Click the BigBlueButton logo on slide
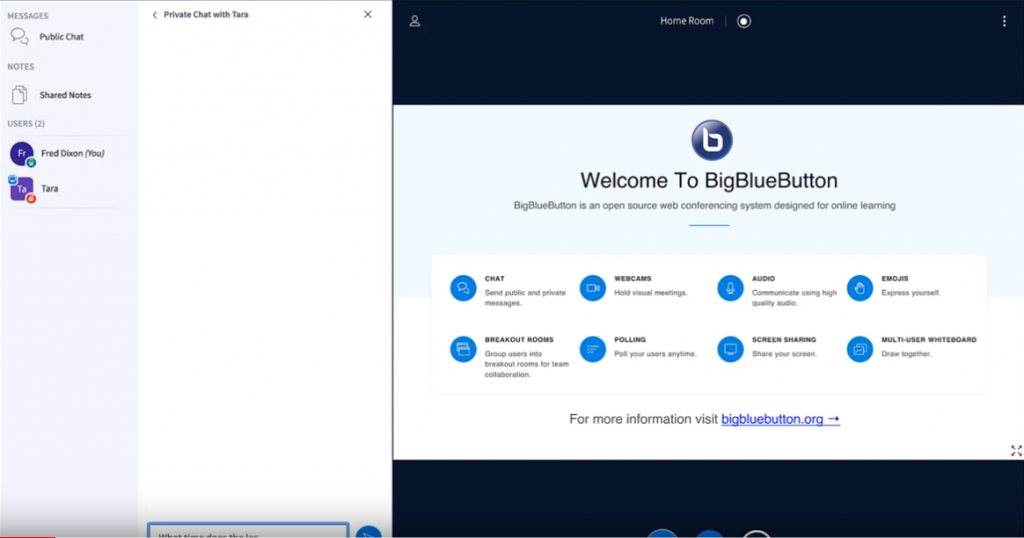 tap(712, 140)
